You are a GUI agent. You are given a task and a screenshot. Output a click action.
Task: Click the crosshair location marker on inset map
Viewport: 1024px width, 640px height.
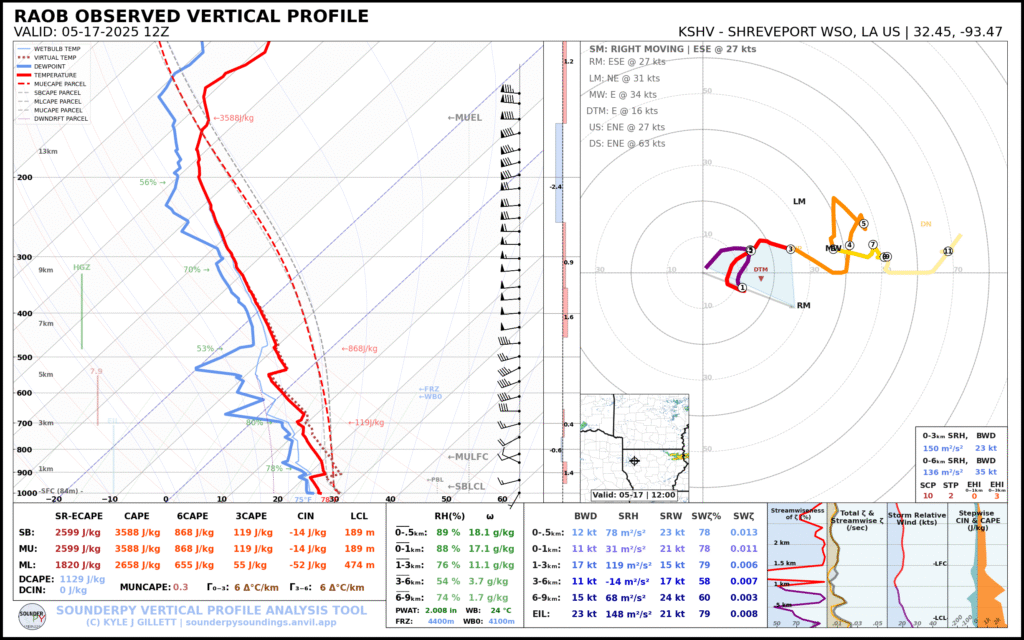pos(634,461)
